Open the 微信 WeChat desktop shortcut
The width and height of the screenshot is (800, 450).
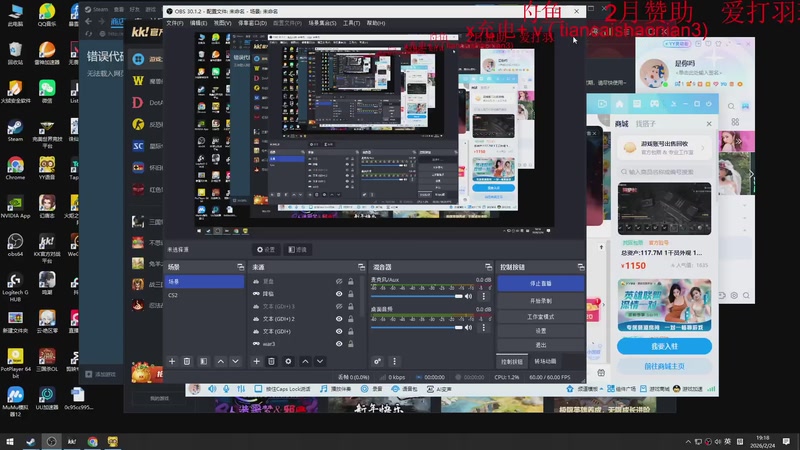[46, 92]
